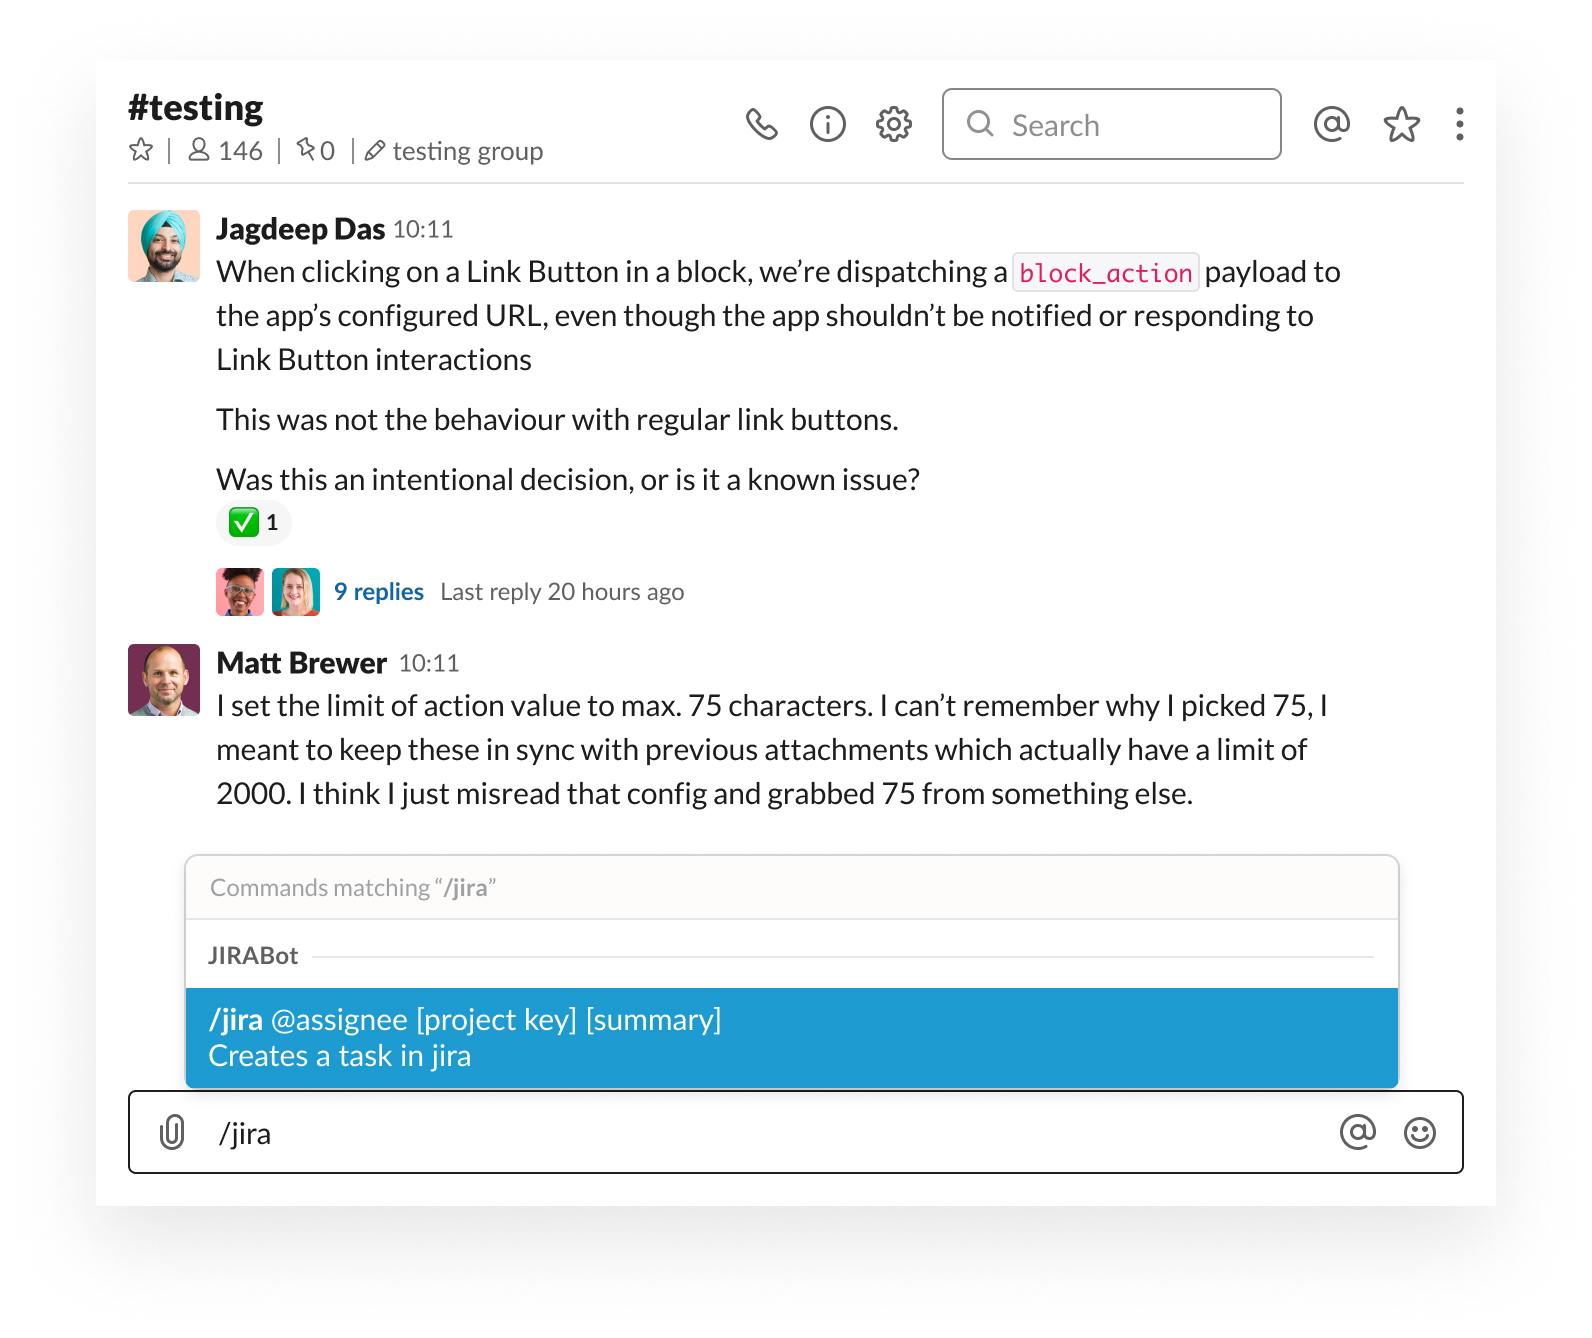Viewport: 1592px width, 1338px height.
Task: Start a call with the phone icon
Action: (762, 124)
